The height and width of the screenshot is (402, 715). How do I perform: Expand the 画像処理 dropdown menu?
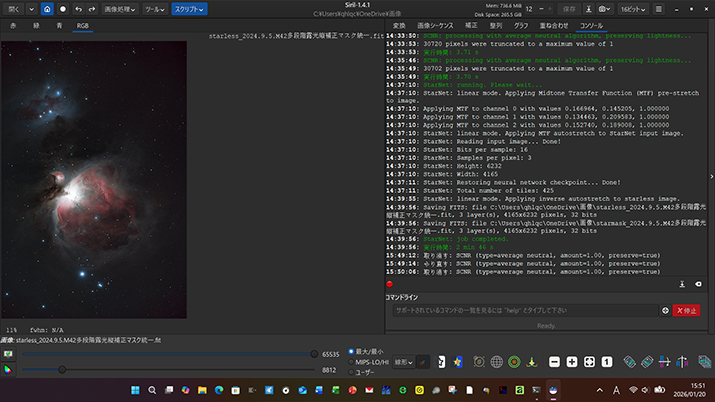pyautogui.click(x=122, y=8)
